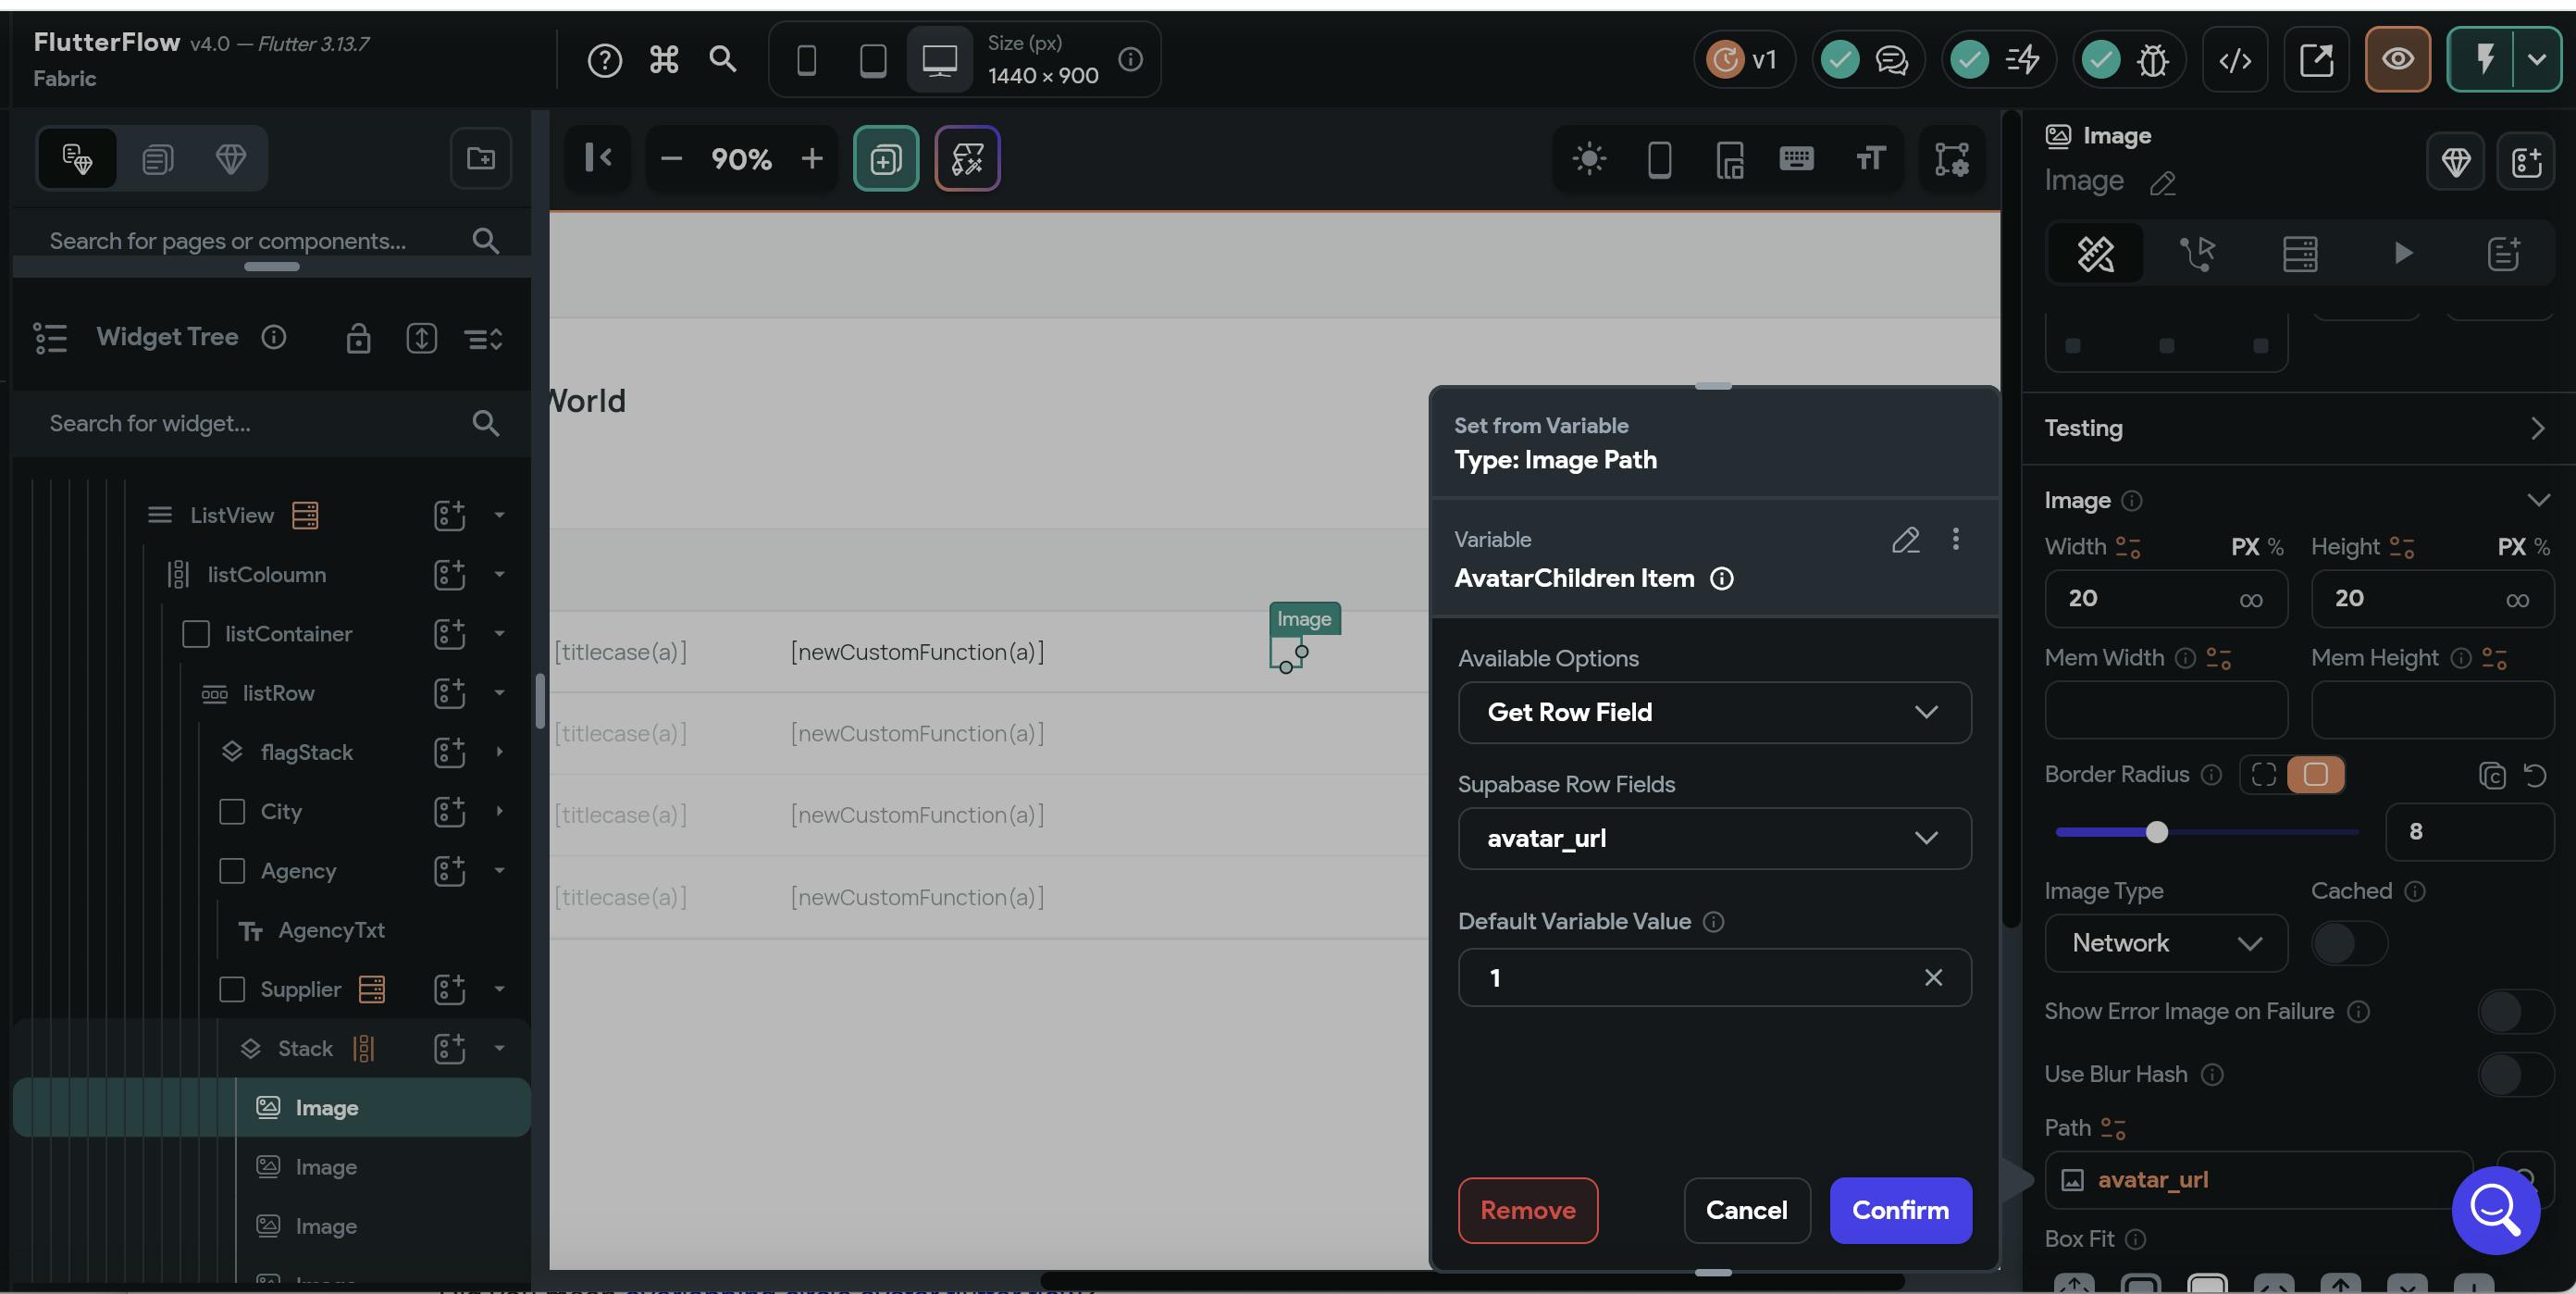Turn on Use Blur Hash
This screenshot has height=1294, width=2576.
click(x=2514, y=1075)
